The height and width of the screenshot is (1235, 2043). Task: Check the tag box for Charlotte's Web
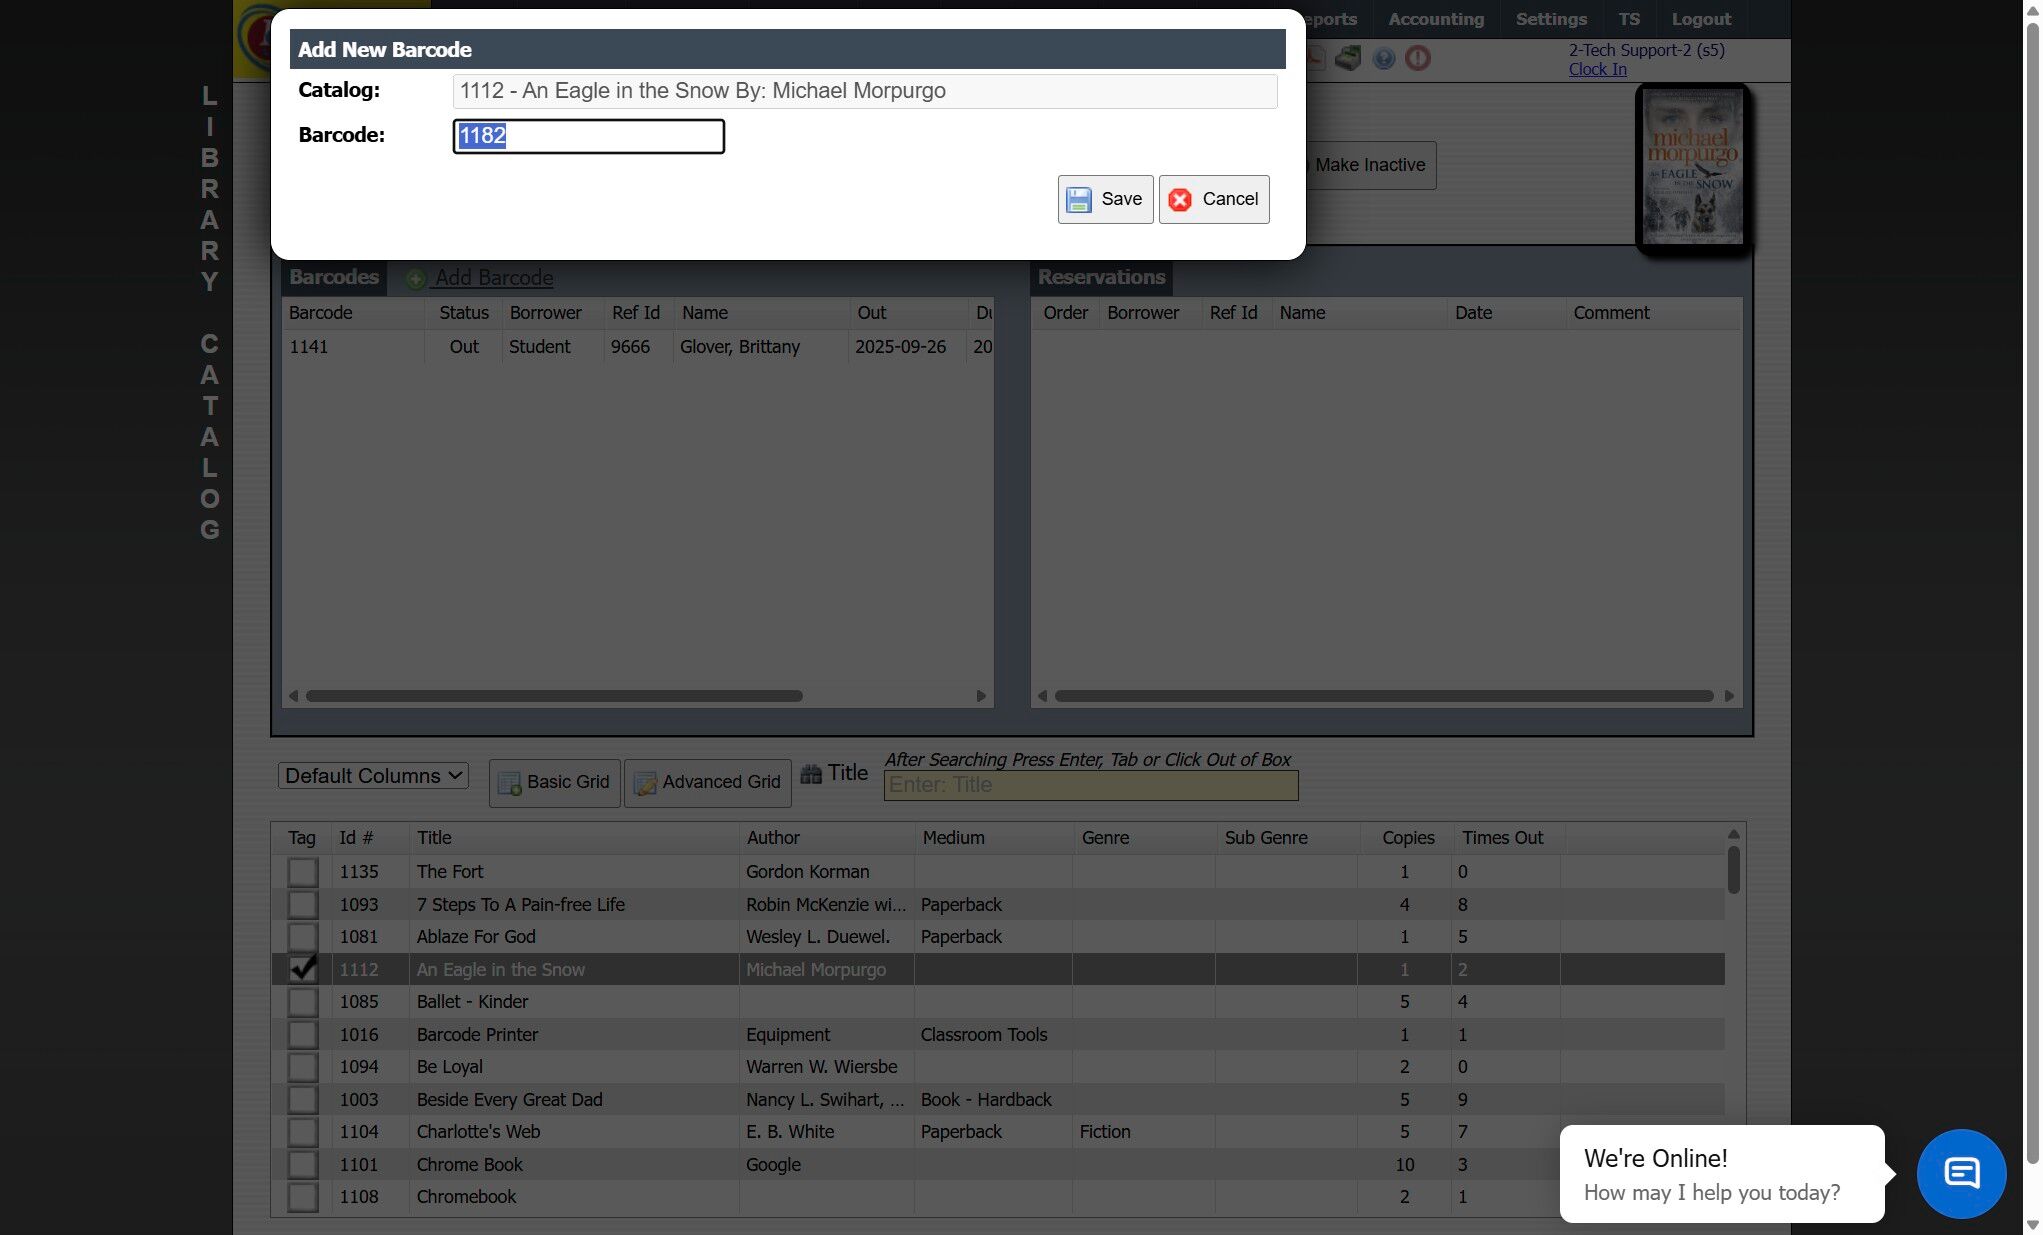point(302,1132)
